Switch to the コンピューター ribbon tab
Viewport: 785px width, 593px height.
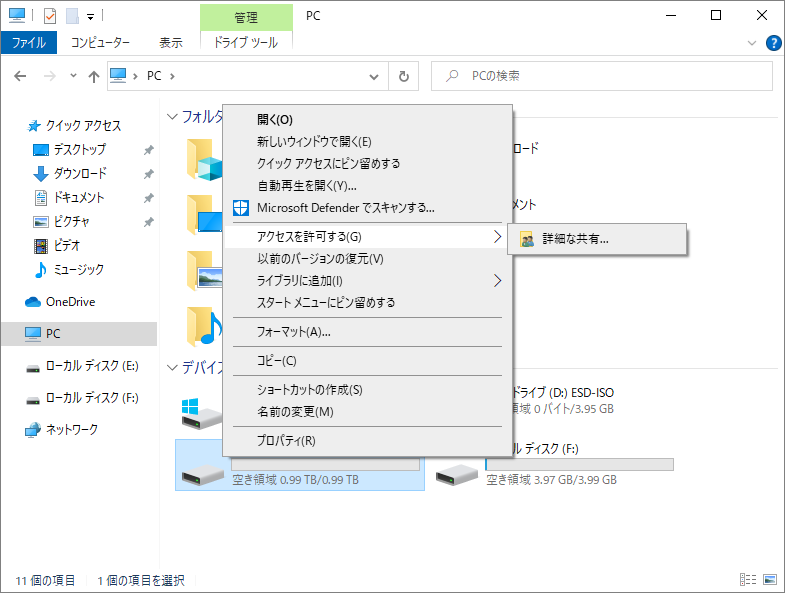tap(100, 43)
